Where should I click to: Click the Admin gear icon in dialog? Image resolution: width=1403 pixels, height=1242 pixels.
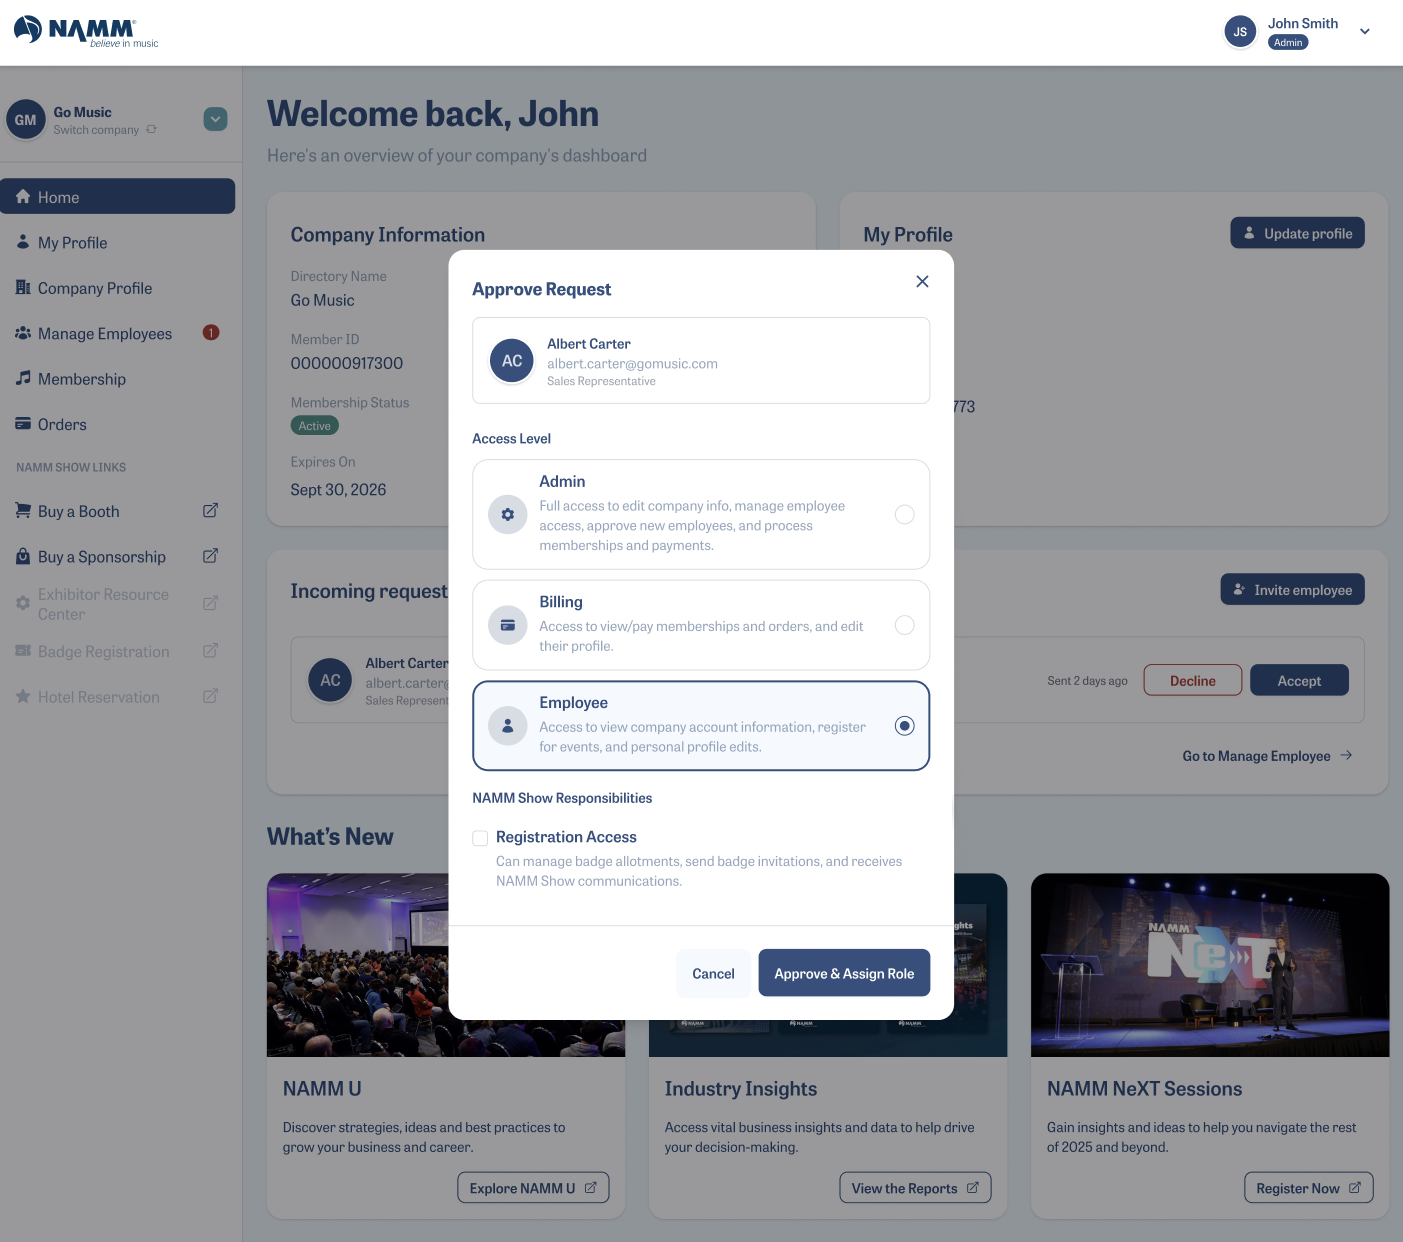508,514
